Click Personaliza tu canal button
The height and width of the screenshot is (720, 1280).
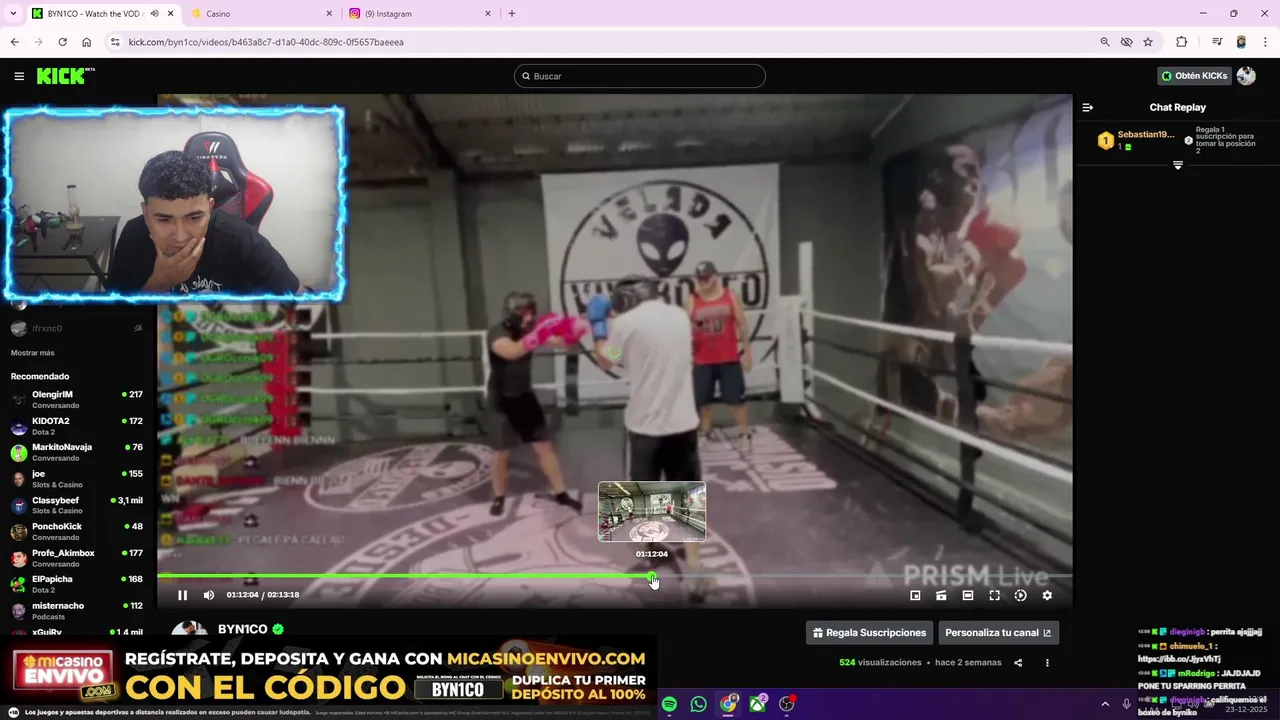click(x=998, y=632)
